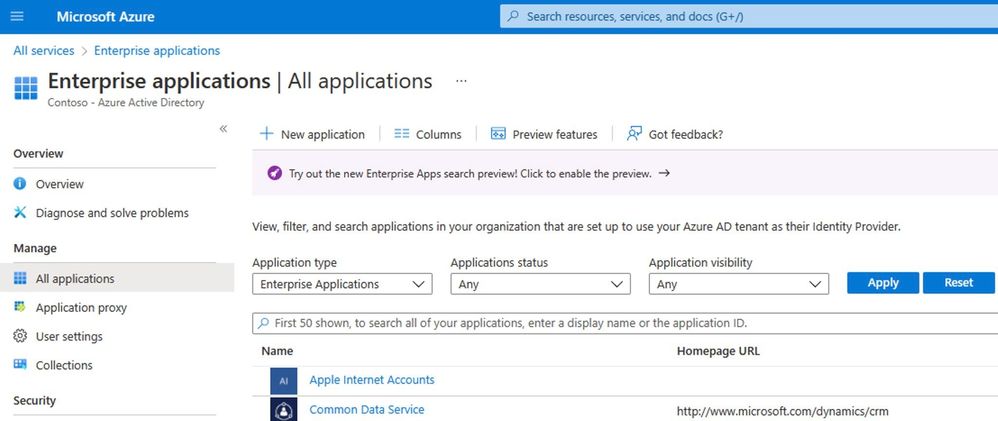This screenshot has height=421, width=998.
Task: Click the Got feedback icon
Action: 634,134
